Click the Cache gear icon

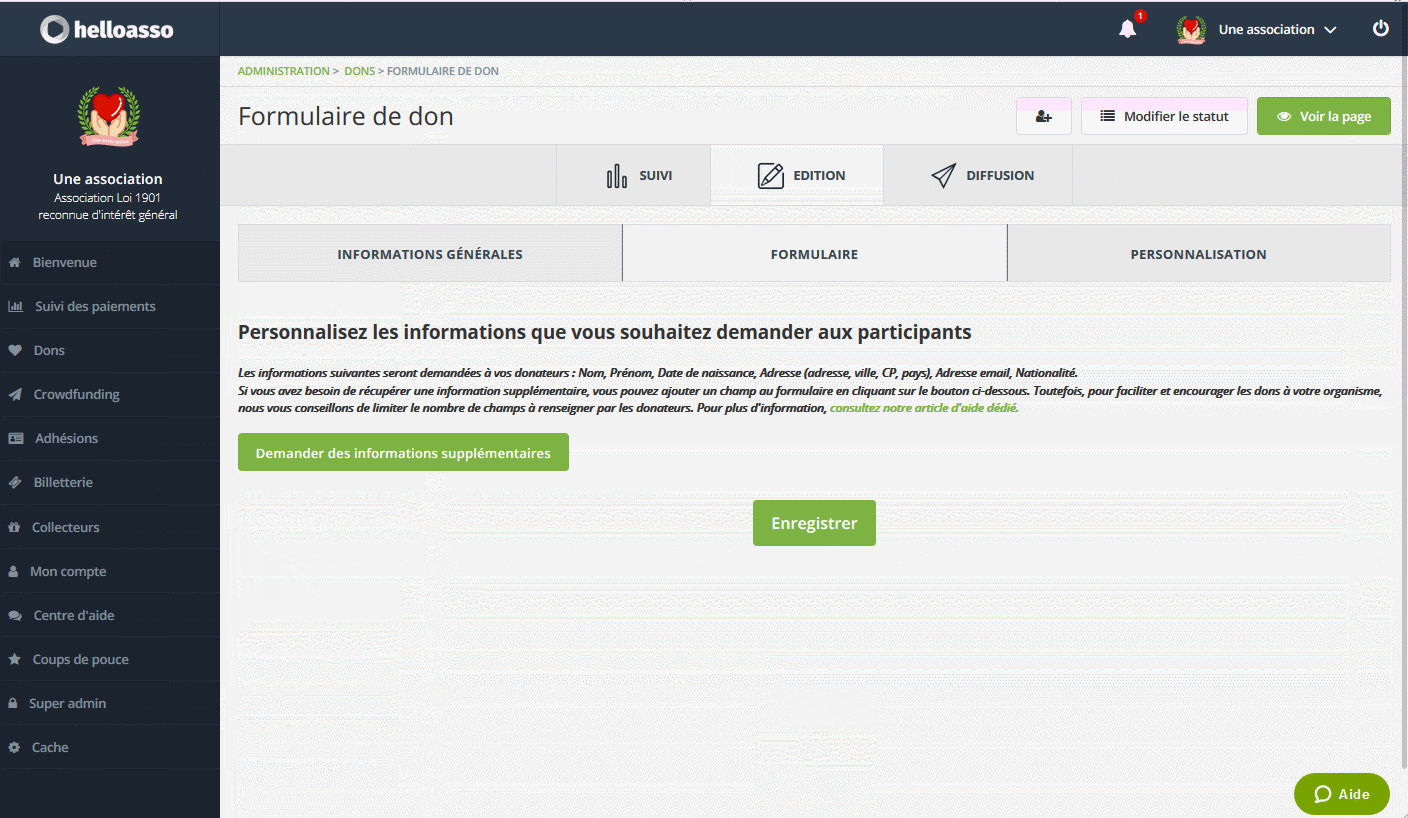pos(14,747)
